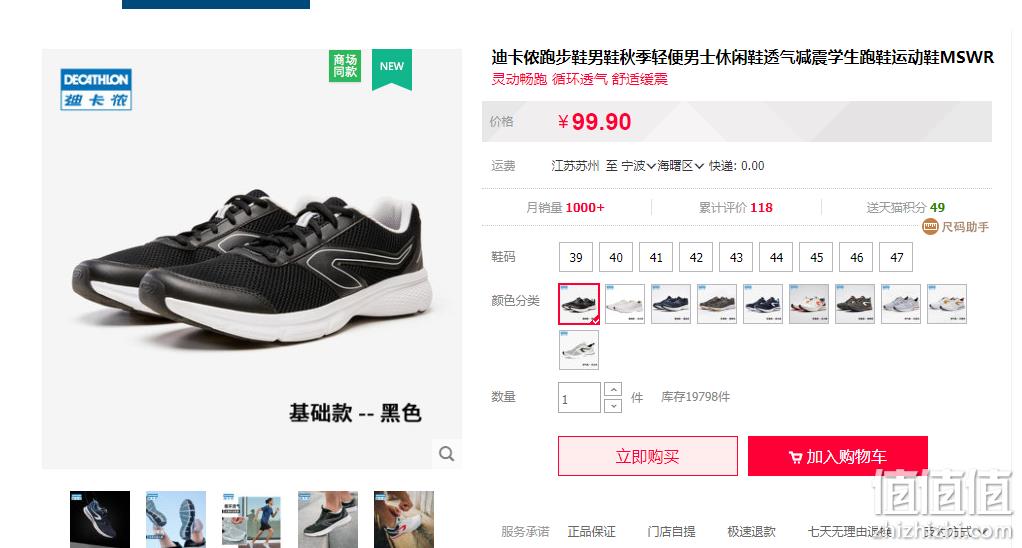Image resolution: width=1022 pixels, height=548 pixels.
Task: Choose shoe size 47
Action: click(x=896, y=257)
